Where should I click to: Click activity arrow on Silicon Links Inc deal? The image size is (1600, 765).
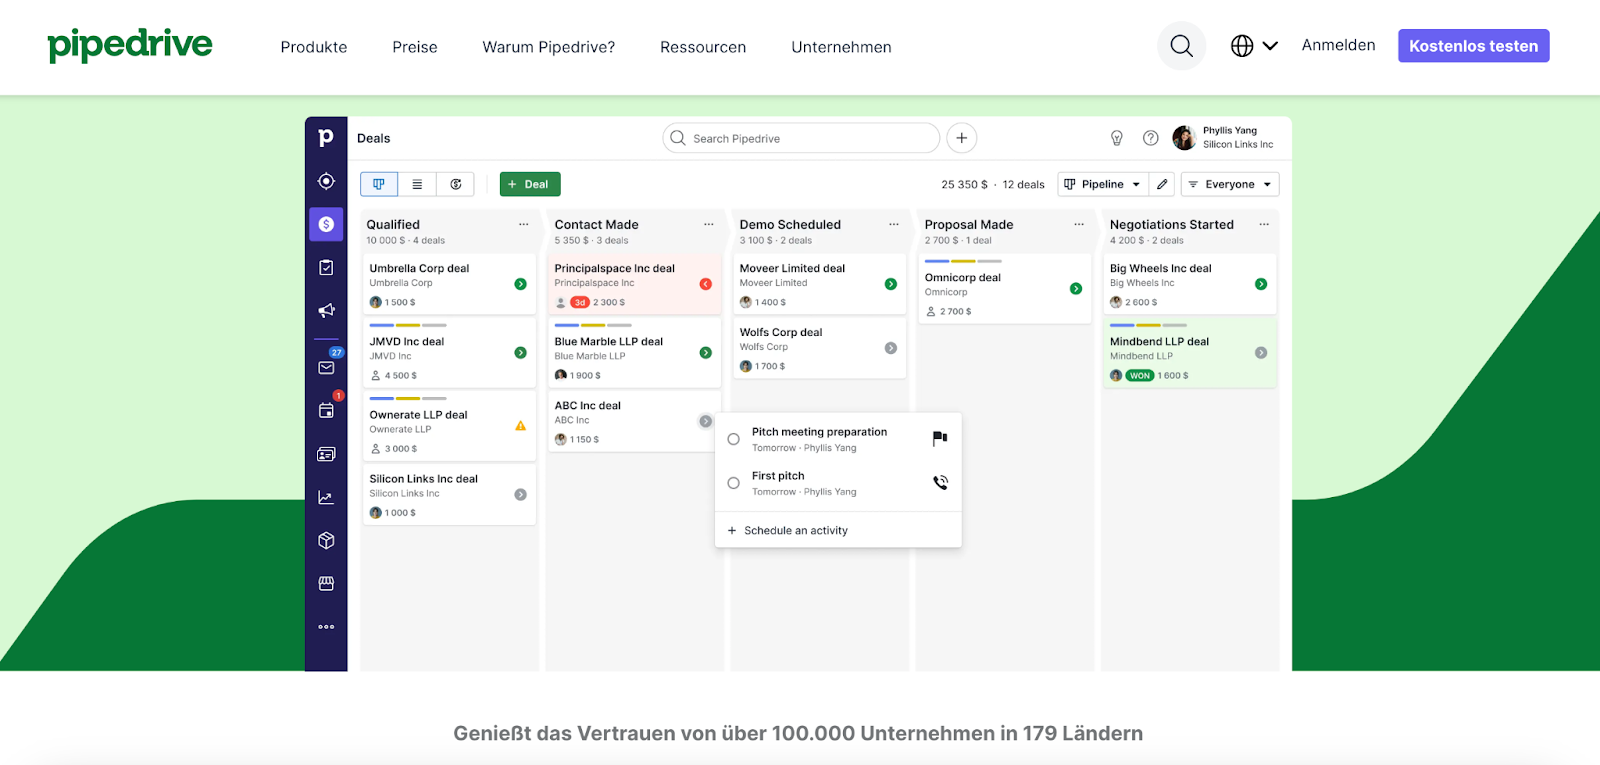pos(520,494)
